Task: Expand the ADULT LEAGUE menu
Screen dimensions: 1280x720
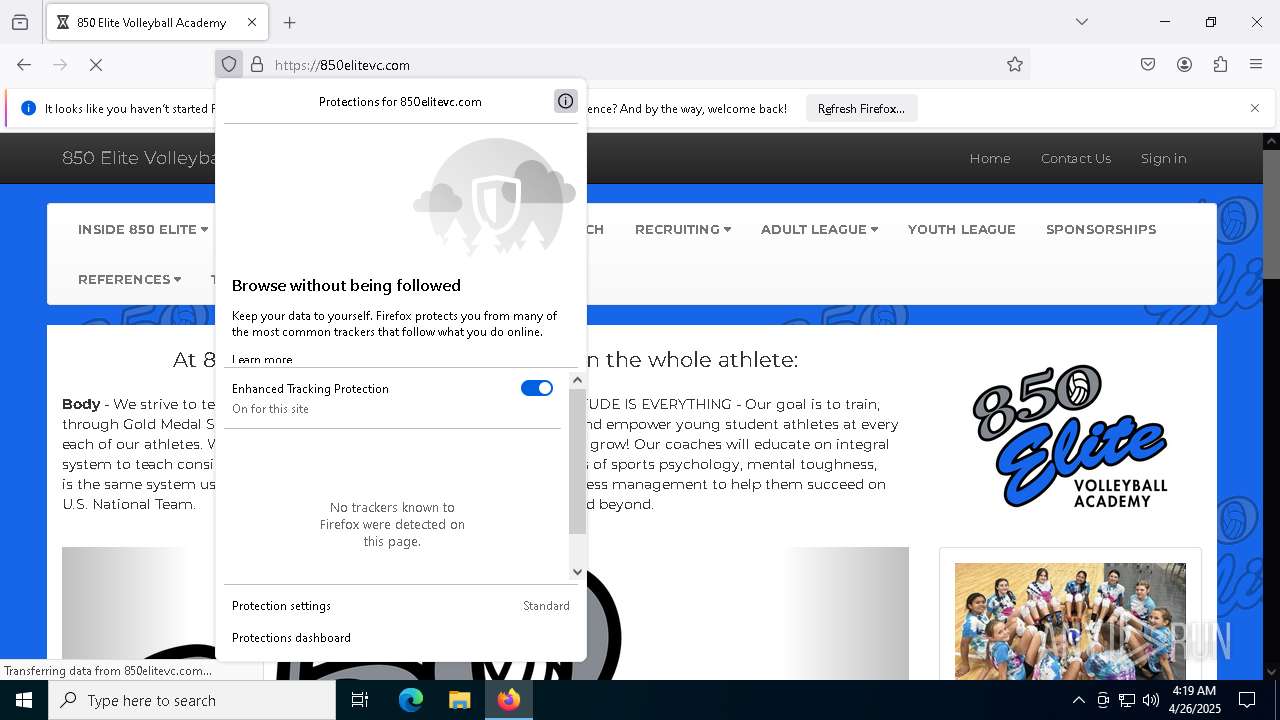Action: (x=819, y=229)
